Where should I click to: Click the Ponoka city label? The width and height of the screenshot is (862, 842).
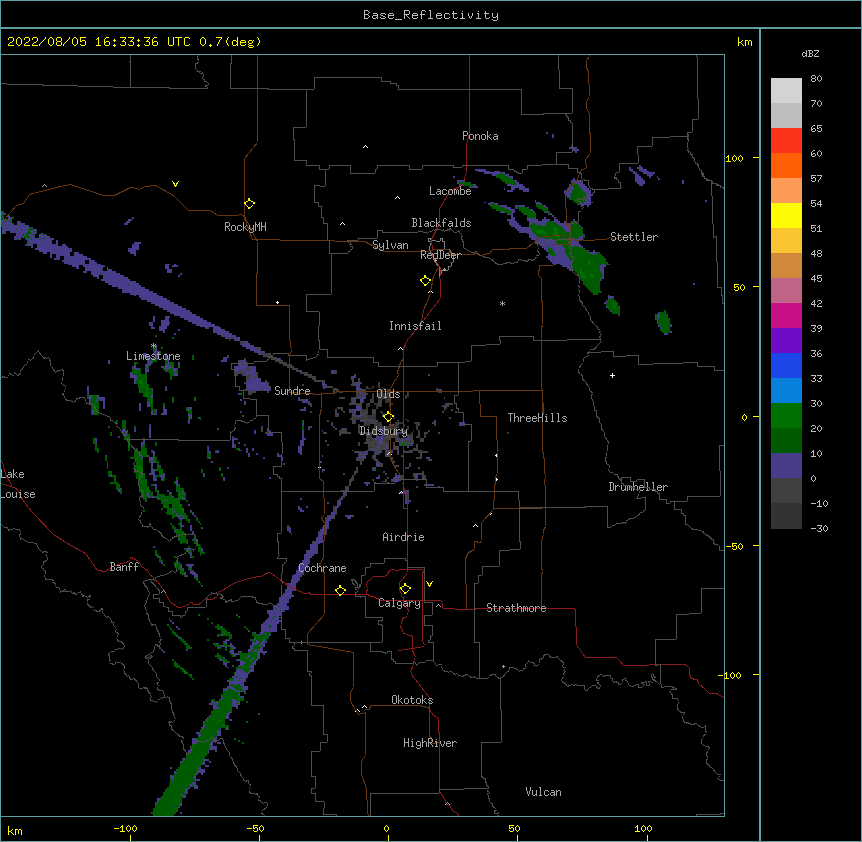pyautogui.click(x=480, y=136)
